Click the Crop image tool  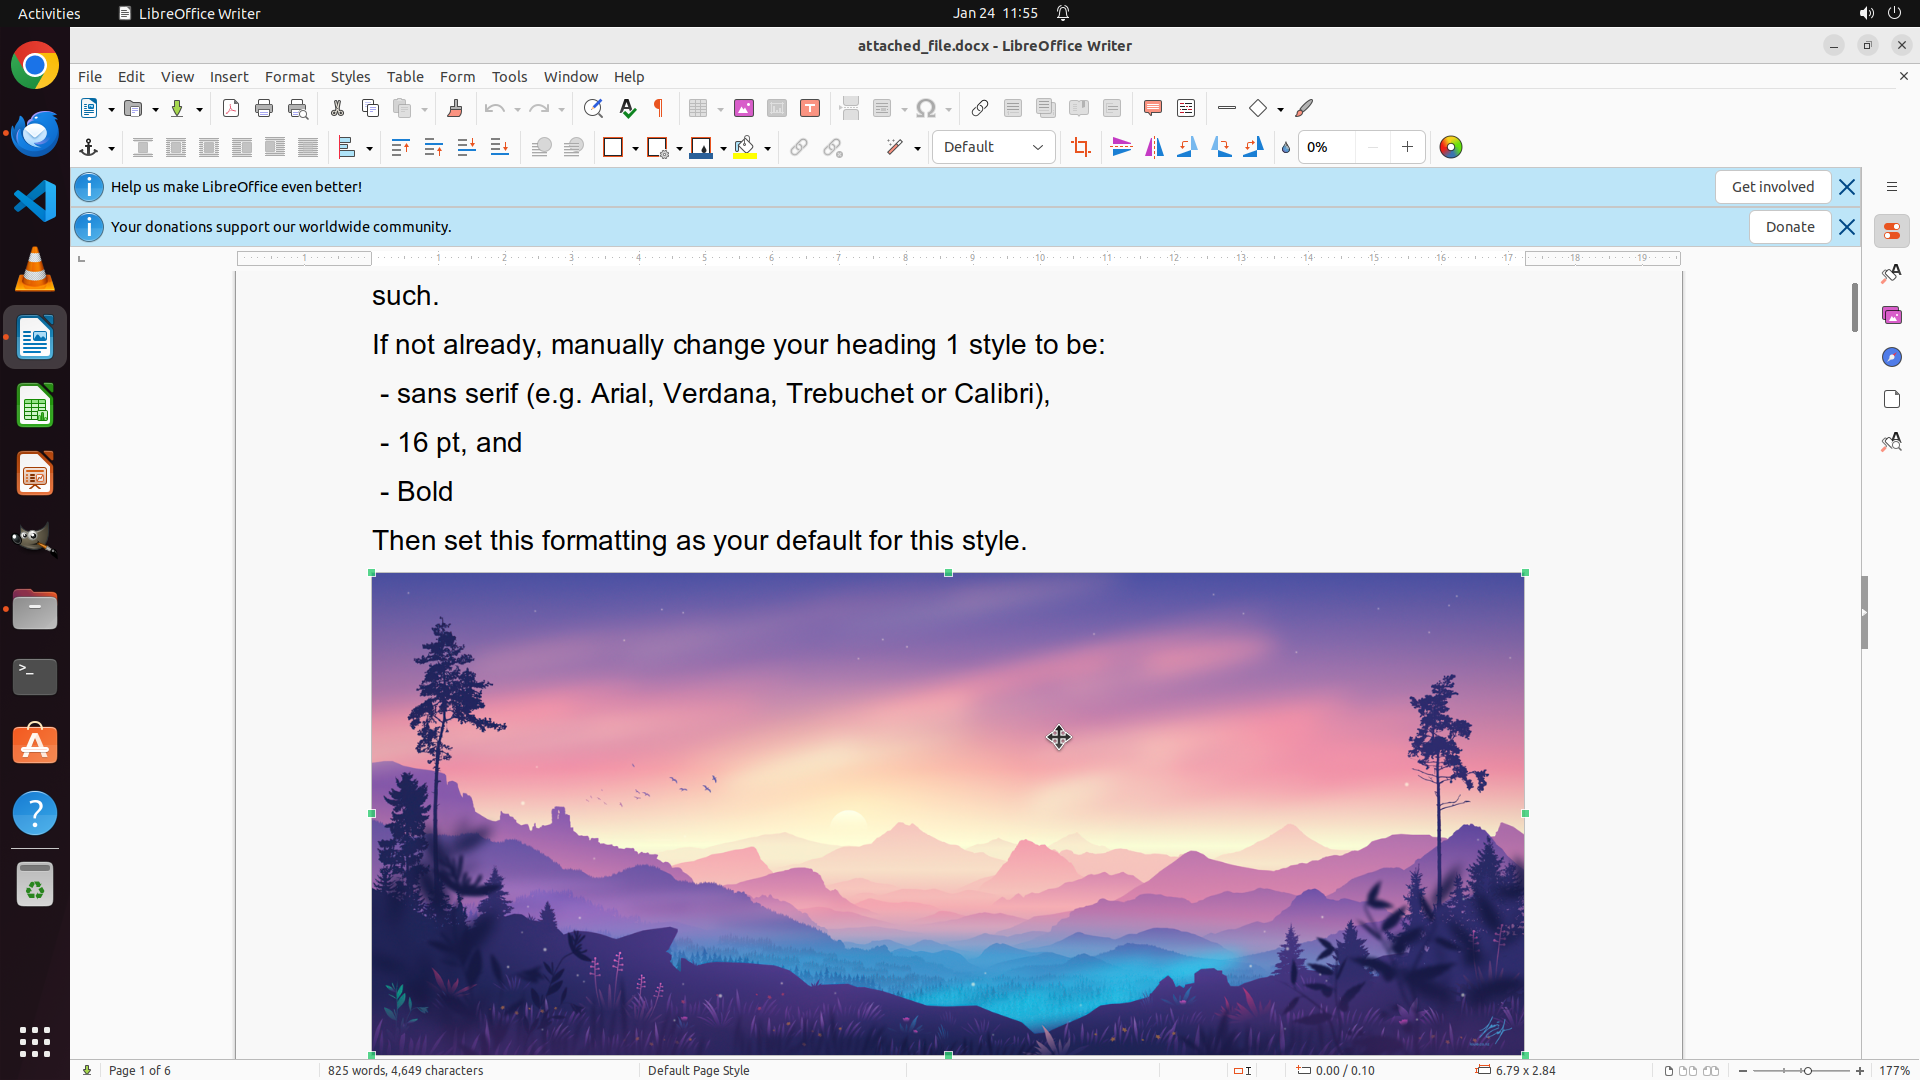click(x=1080, y=148)
